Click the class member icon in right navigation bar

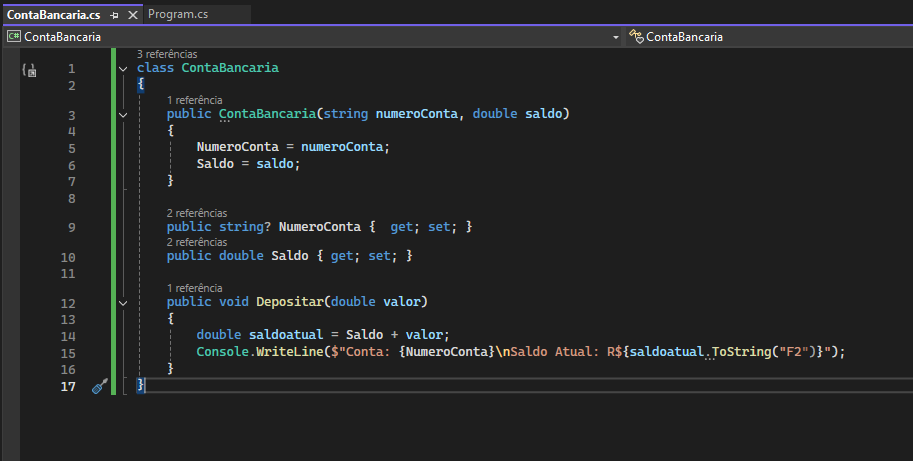click(x=635, y=37)
